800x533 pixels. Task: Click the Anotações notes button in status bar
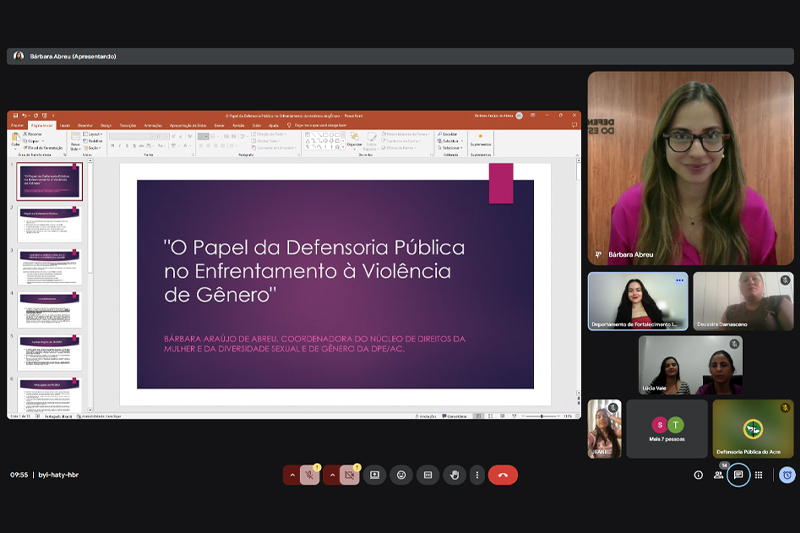tap(426, 416)
